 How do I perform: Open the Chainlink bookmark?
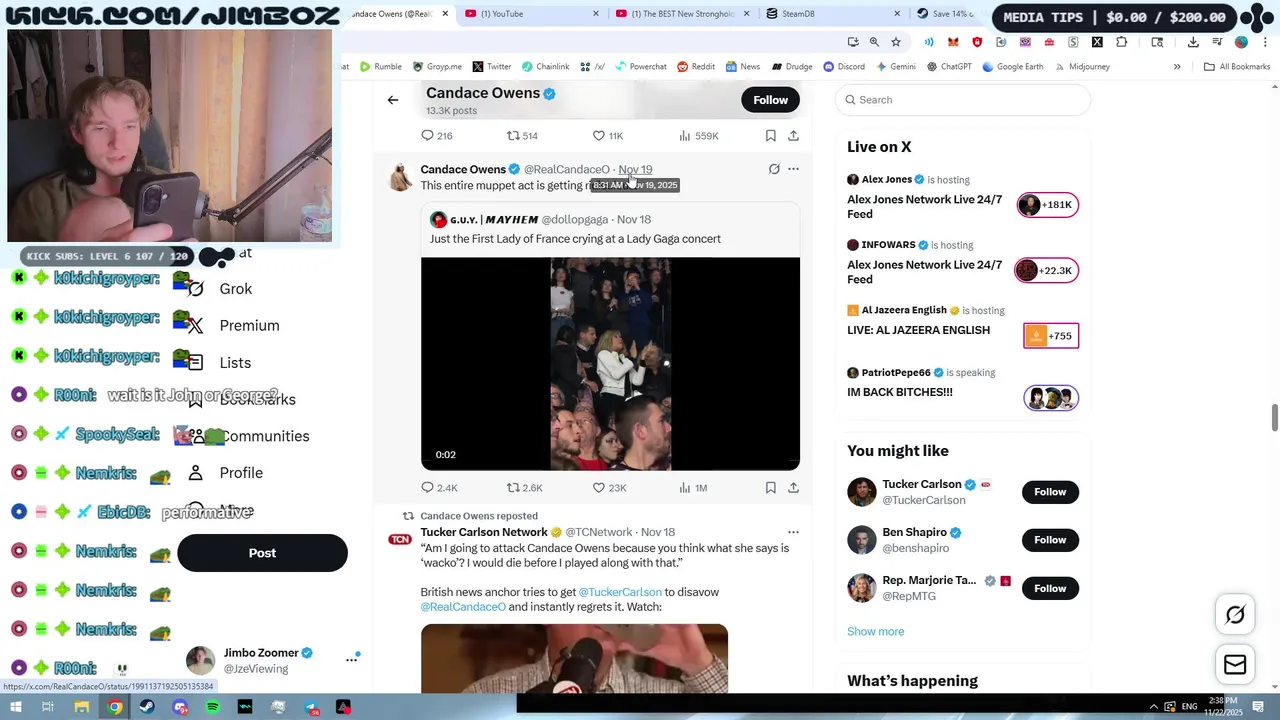[x=545, y=67]
